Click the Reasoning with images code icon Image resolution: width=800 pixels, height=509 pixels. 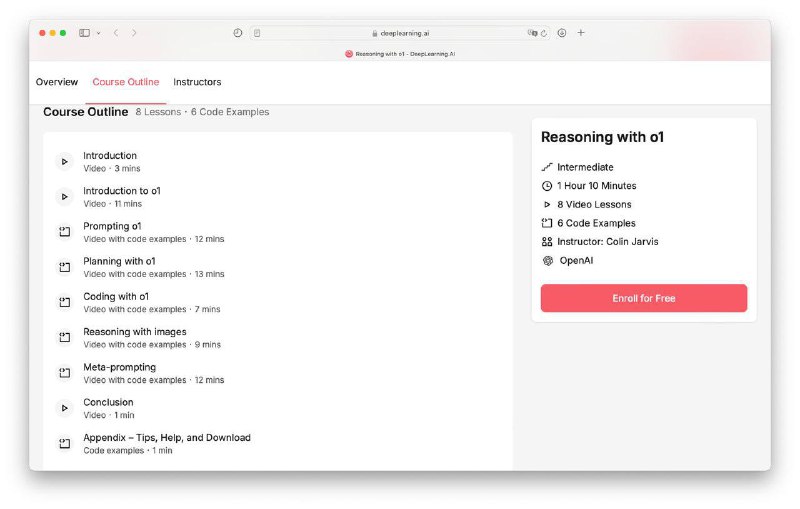click(x=64, y=338)
